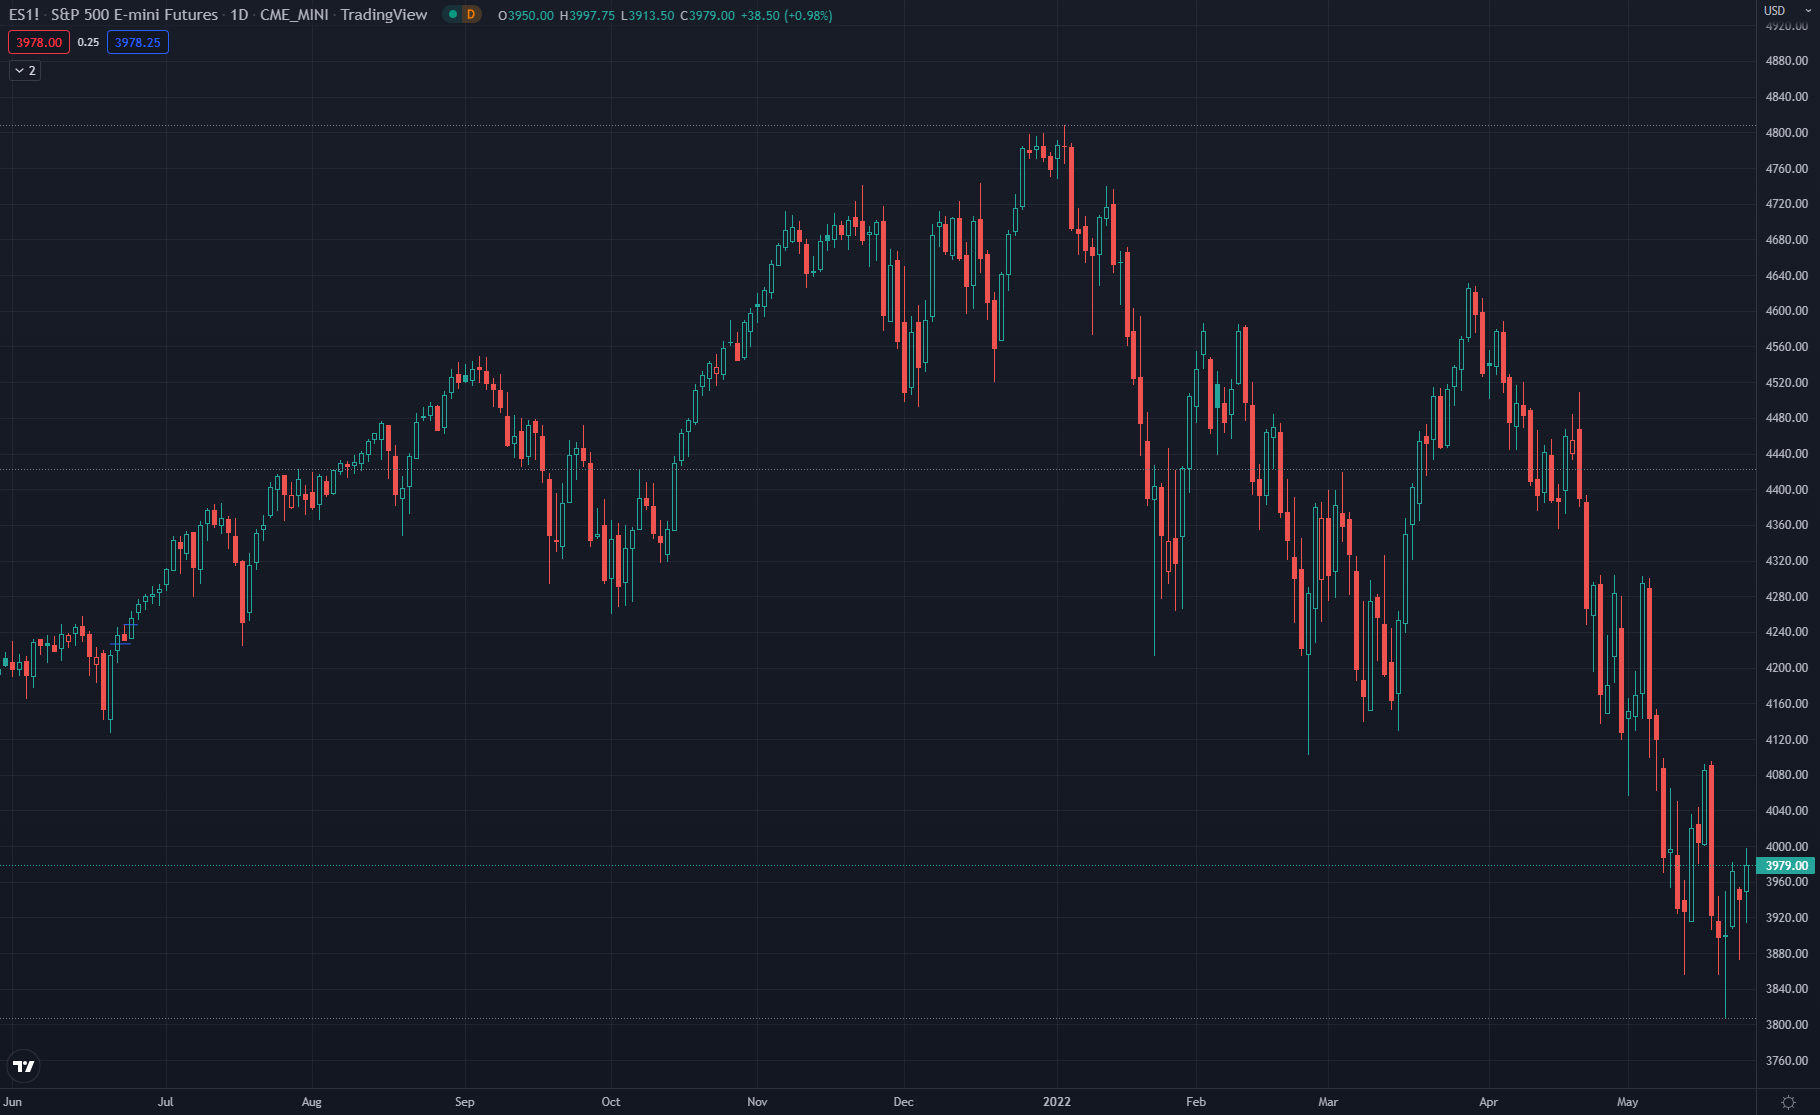Click the CME_MINI exchange label

pyautogui.click(x=294, y=14)
